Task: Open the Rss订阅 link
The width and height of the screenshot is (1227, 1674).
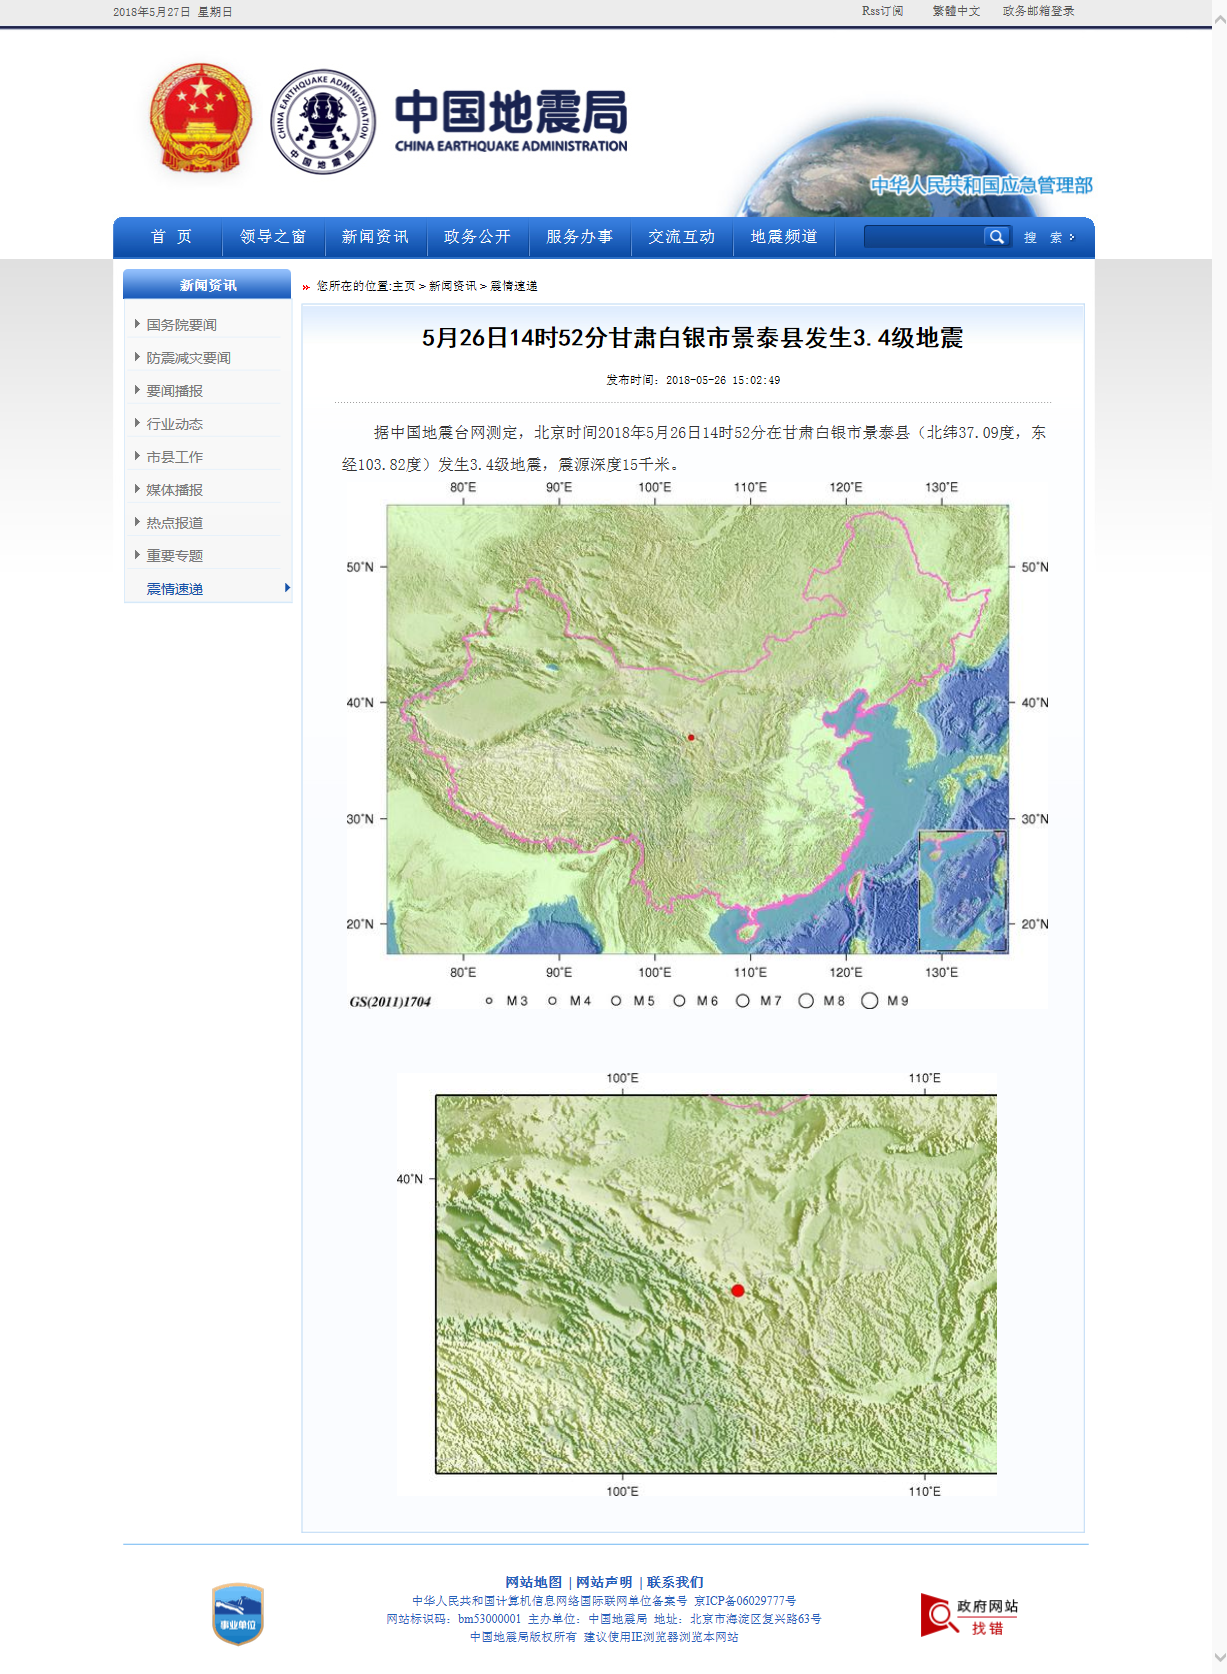Action: (882, 11)
